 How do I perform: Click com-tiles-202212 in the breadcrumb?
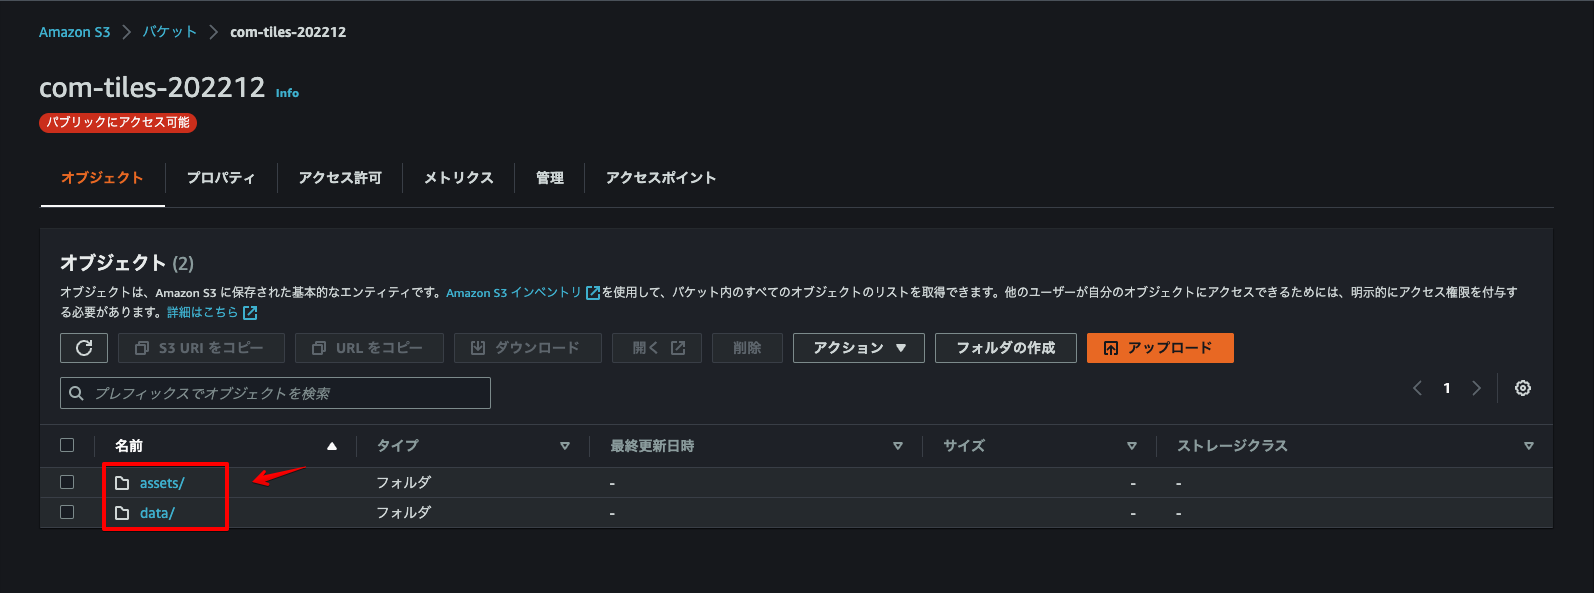tap(288, 32)
